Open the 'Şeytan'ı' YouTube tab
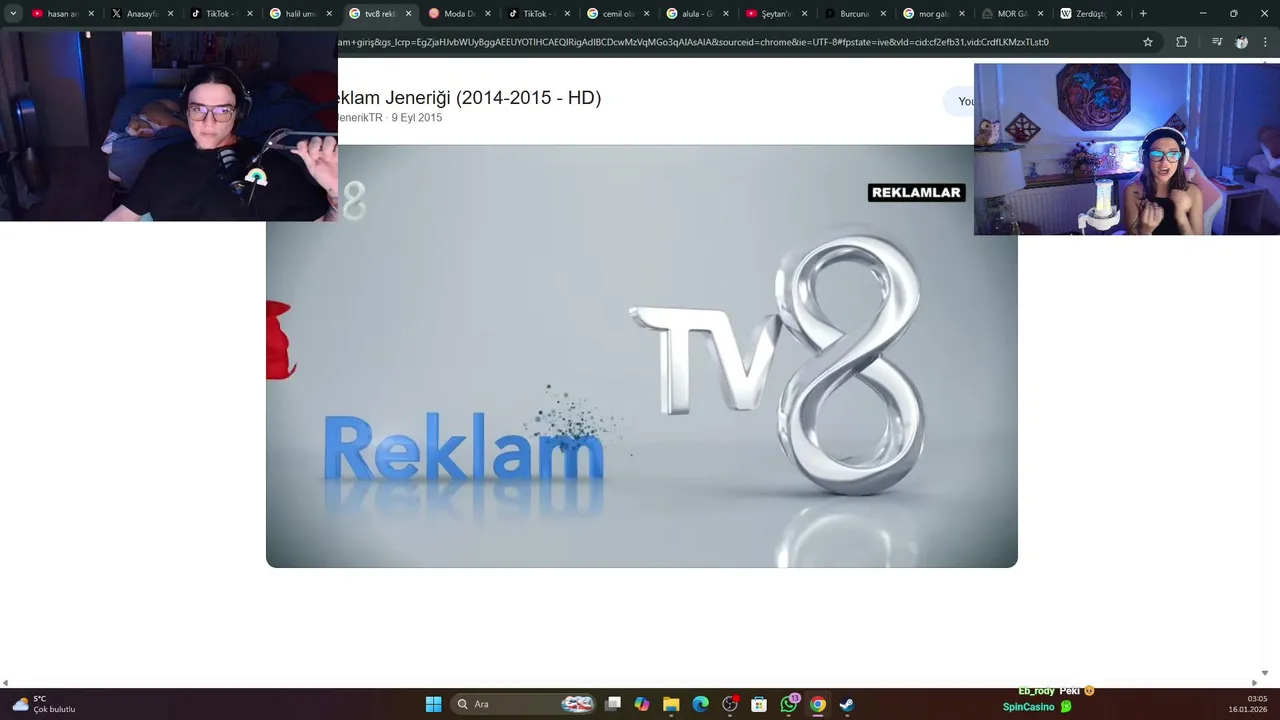Viewport: 1280px width, 720px height. pos(775,14)
